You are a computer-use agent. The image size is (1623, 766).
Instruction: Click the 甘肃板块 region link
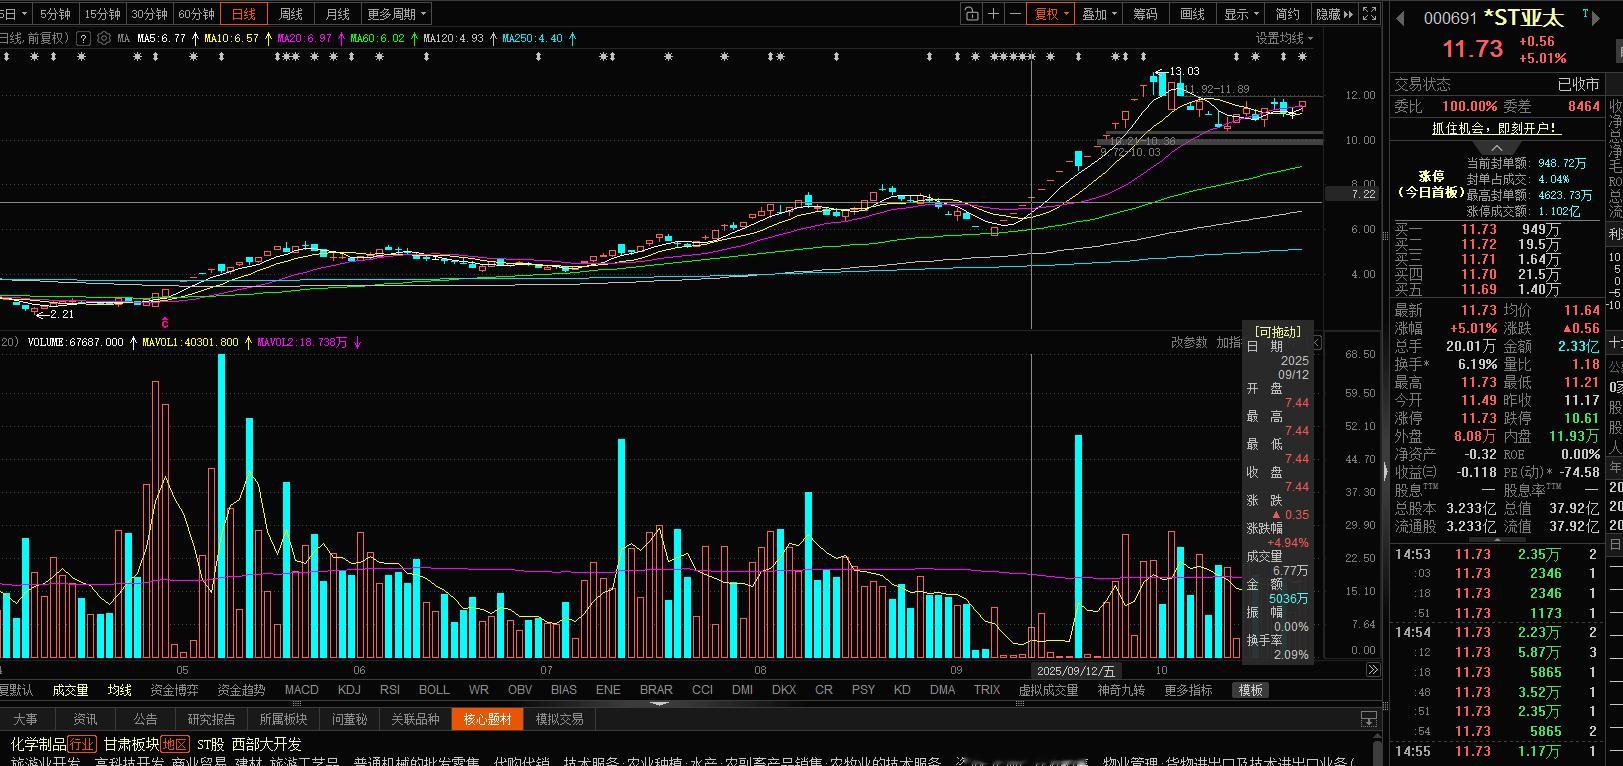coord(131,745)
